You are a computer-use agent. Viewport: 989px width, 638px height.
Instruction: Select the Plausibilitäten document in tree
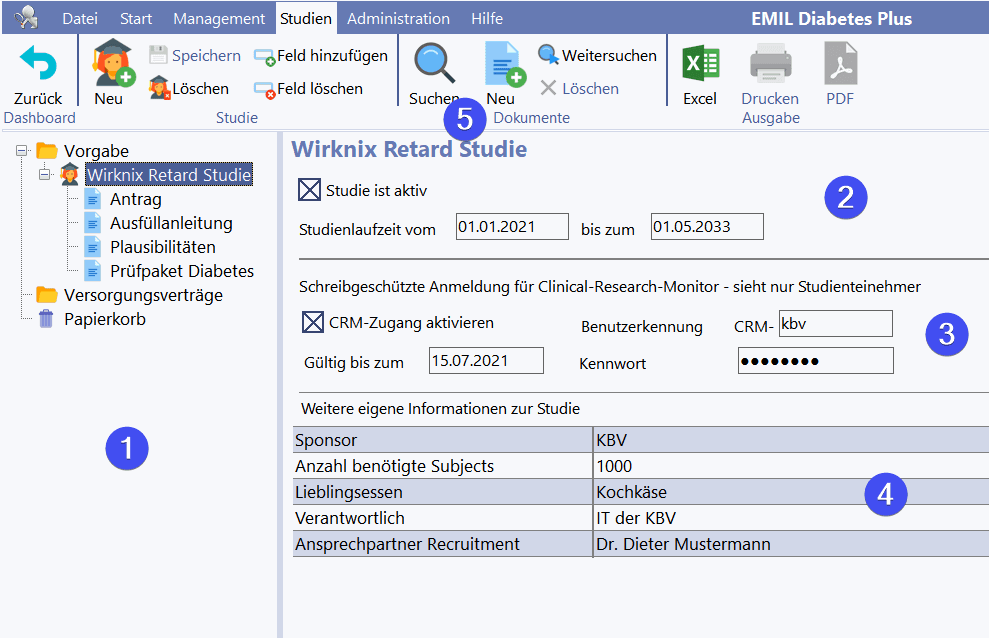pos(162,247)
